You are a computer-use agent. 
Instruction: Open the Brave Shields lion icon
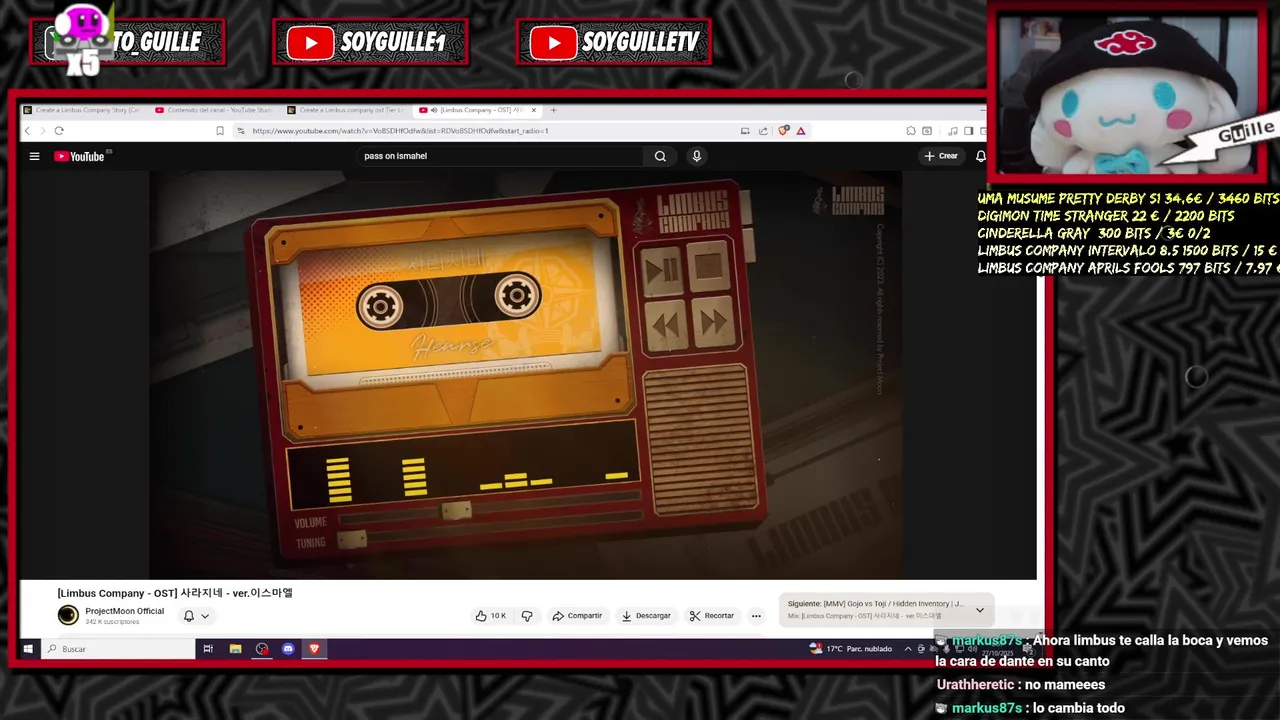[x=785, y=131]
